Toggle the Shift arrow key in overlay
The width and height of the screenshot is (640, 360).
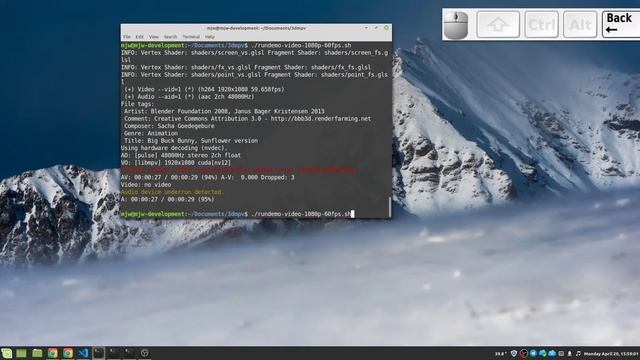click(498, 24)
